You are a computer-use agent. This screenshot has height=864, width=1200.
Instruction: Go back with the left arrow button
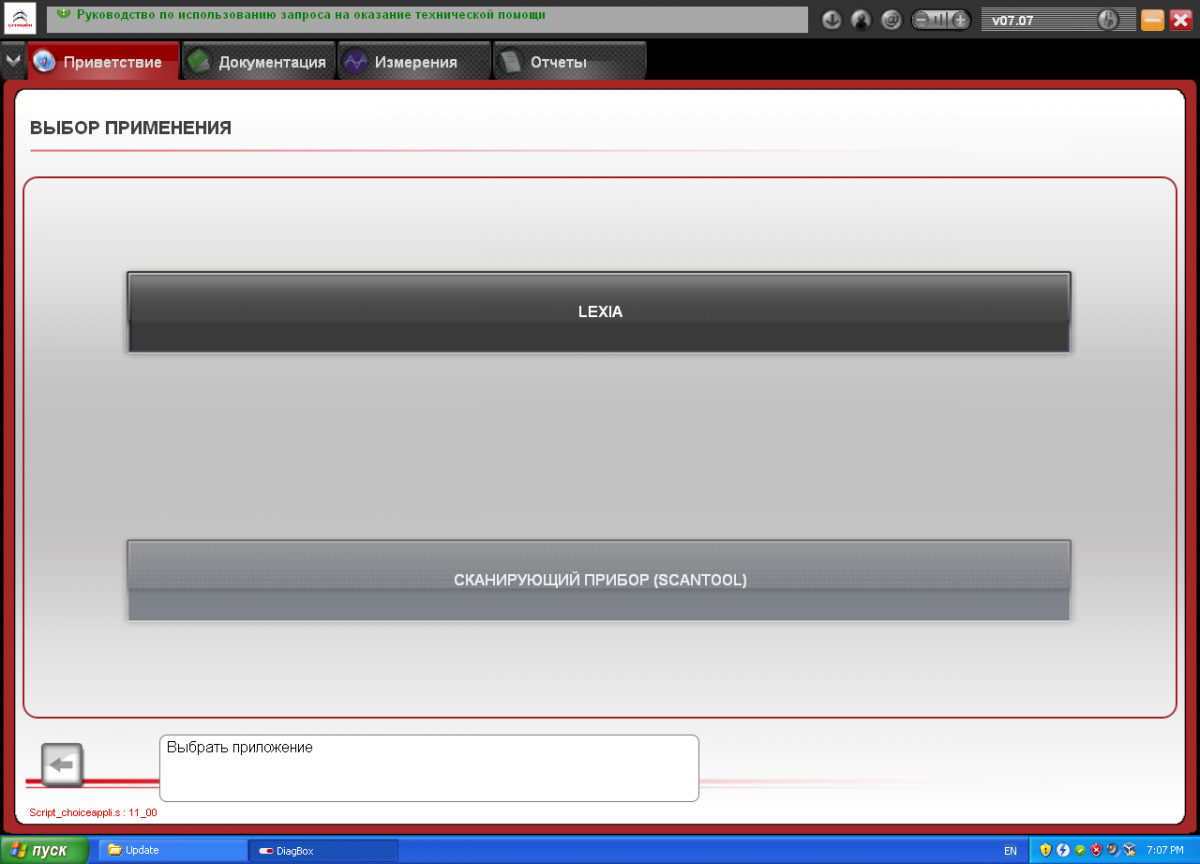(x=62, y=765)
